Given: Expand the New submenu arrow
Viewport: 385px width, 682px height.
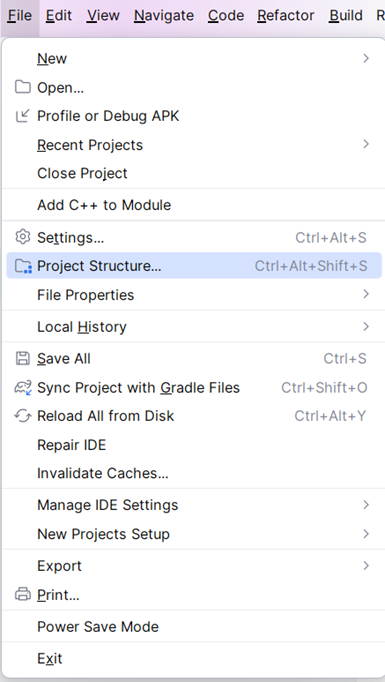Looking at the screenshot, I should 366,58.
